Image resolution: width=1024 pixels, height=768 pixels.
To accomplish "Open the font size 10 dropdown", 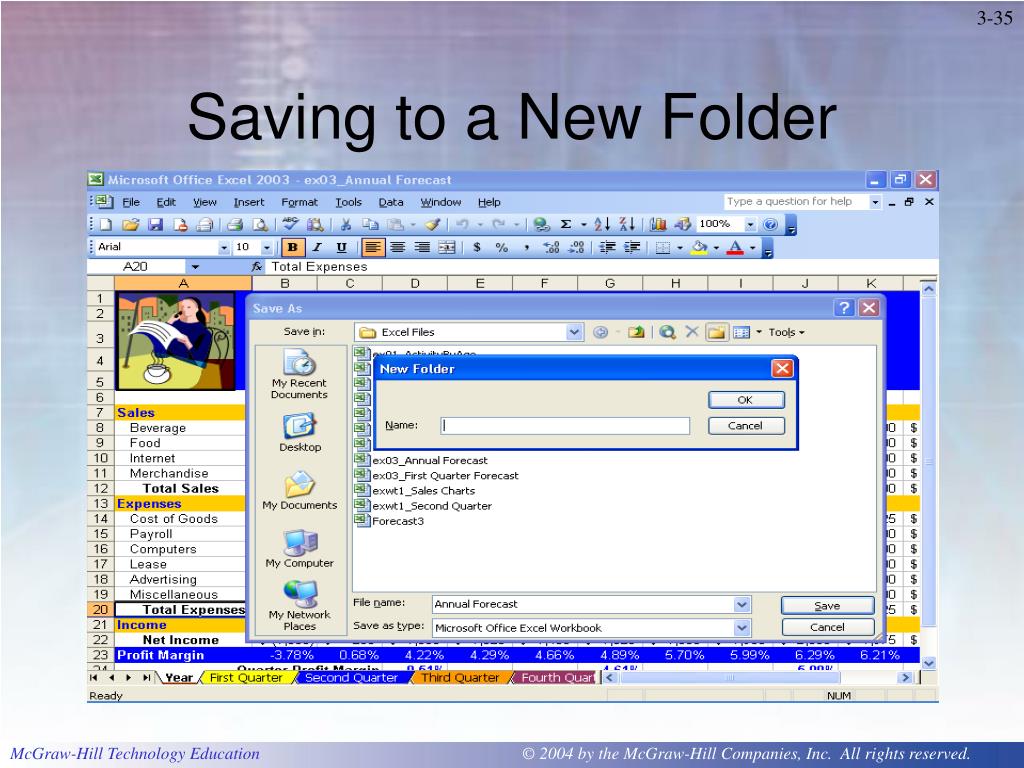I will click(266, 248).
